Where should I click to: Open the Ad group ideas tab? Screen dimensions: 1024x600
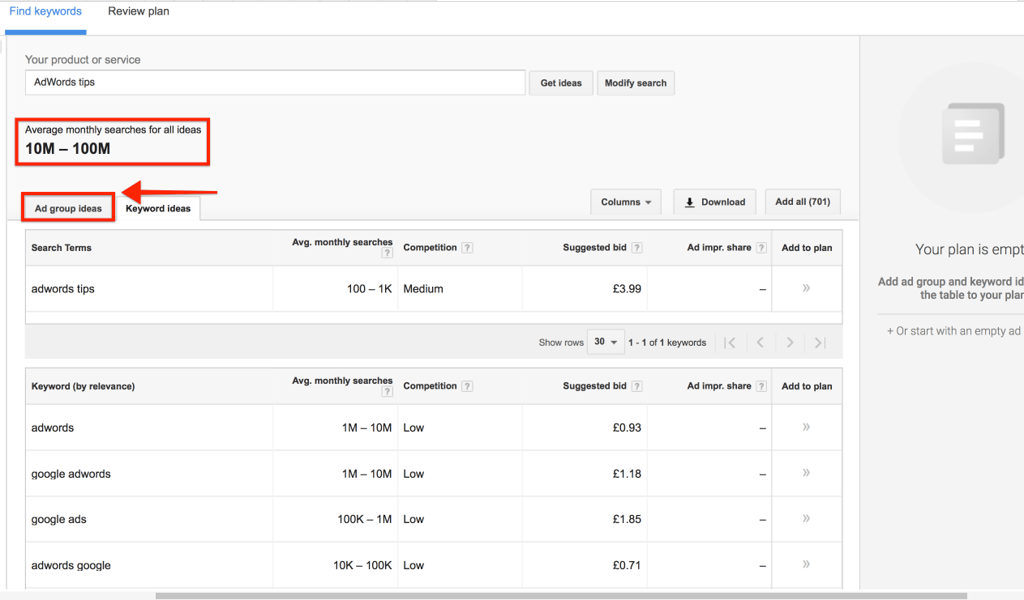point(68,208)
